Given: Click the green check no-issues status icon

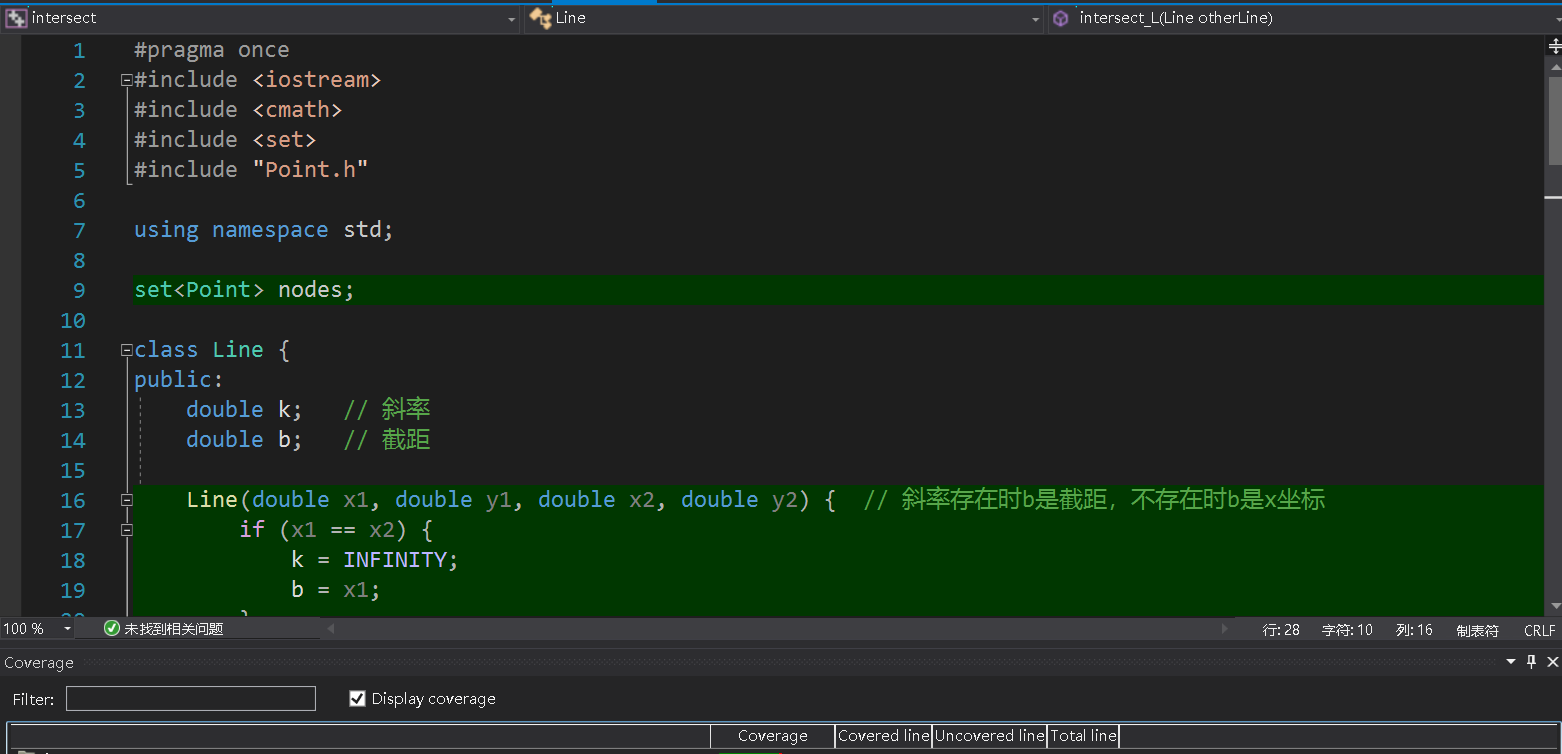Looking at the screenshot, I should 112,628.
